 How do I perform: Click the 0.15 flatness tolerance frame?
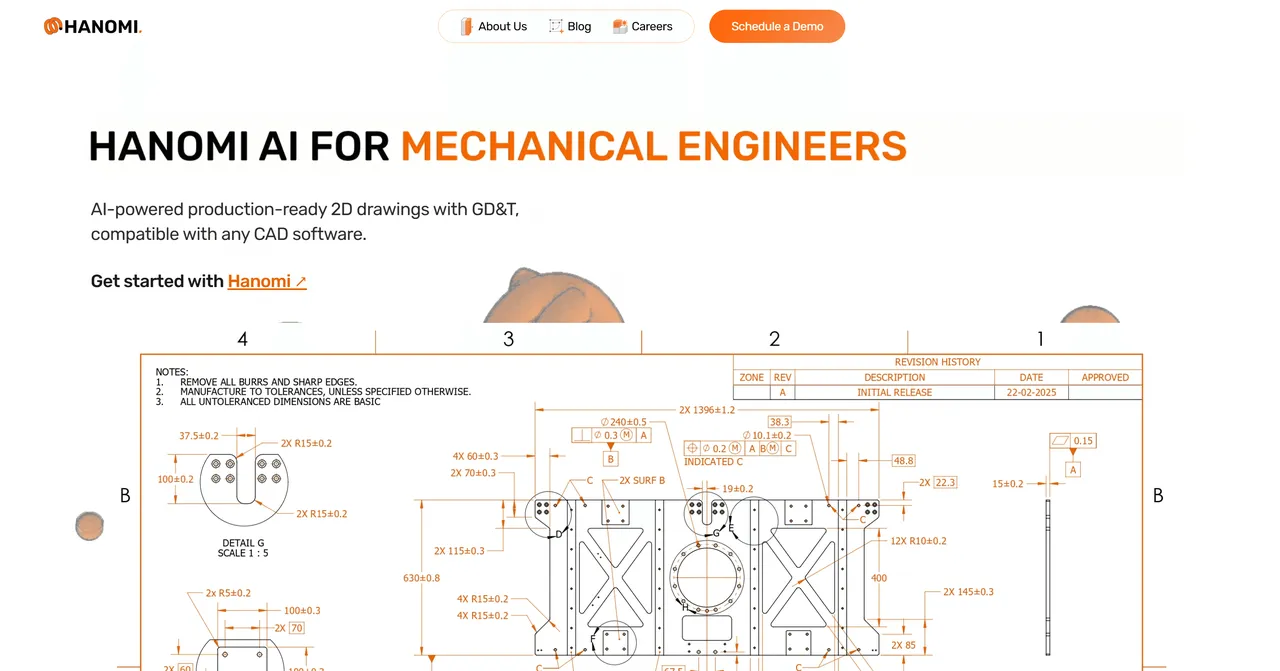click(1073, 440)
